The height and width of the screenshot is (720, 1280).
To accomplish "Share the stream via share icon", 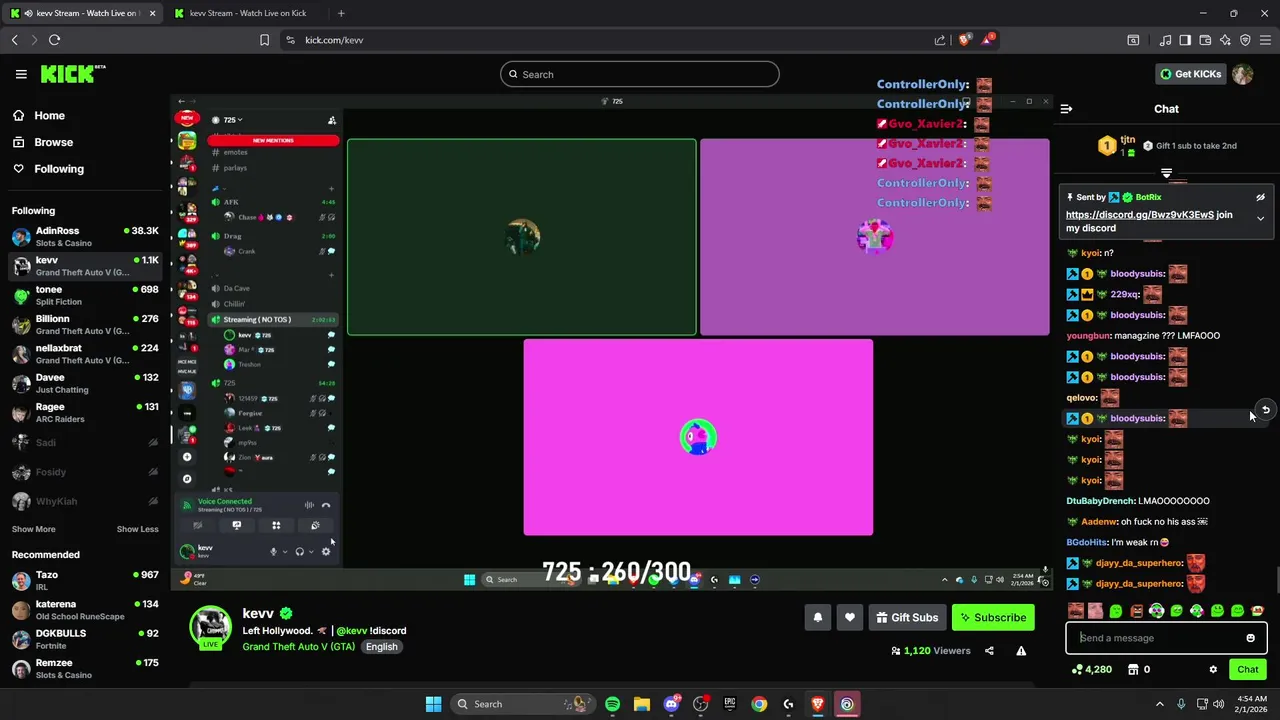I will pyautogui.click(x=989, y=651).
